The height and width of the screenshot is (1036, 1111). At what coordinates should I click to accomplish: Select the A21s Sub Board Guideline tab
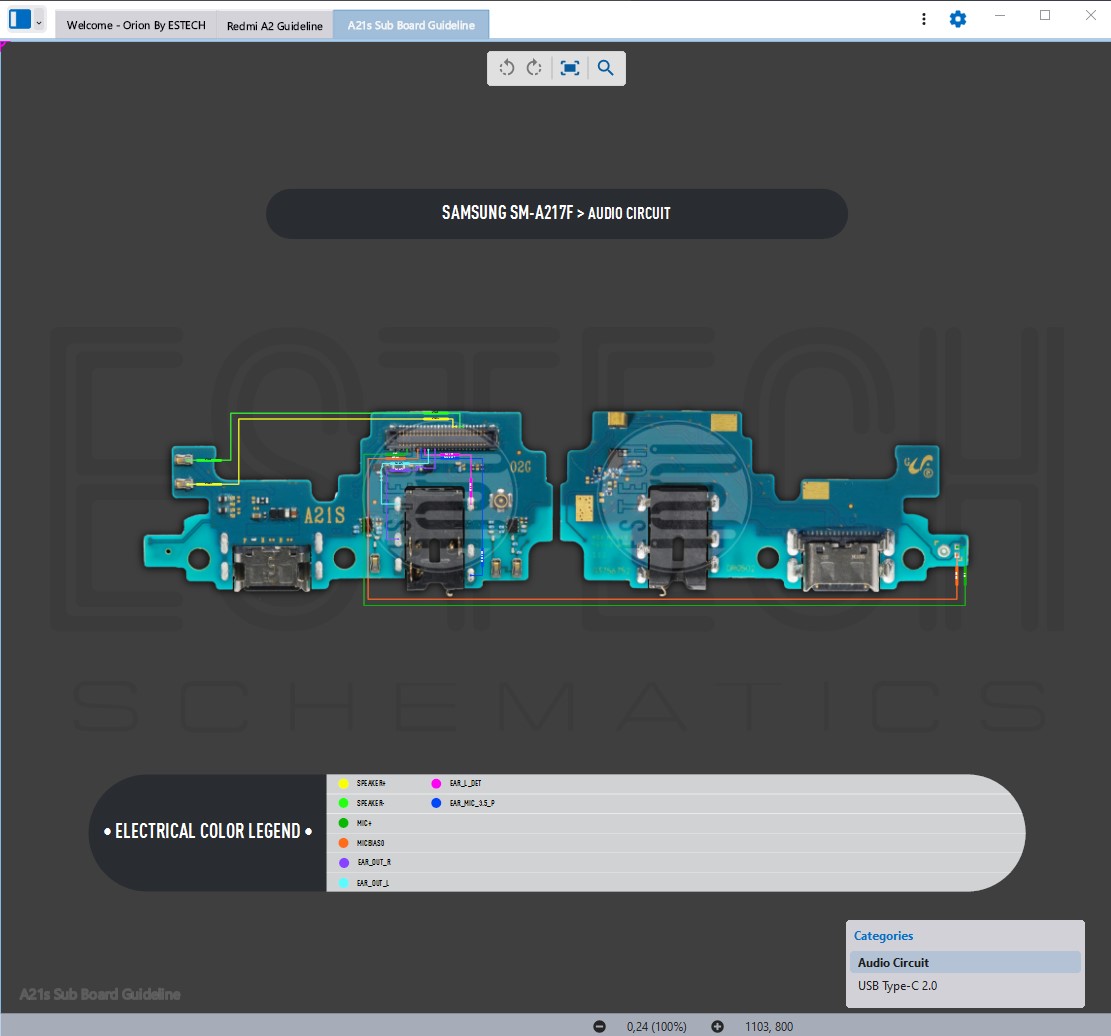pyautogui.click(x=411, y=25)
